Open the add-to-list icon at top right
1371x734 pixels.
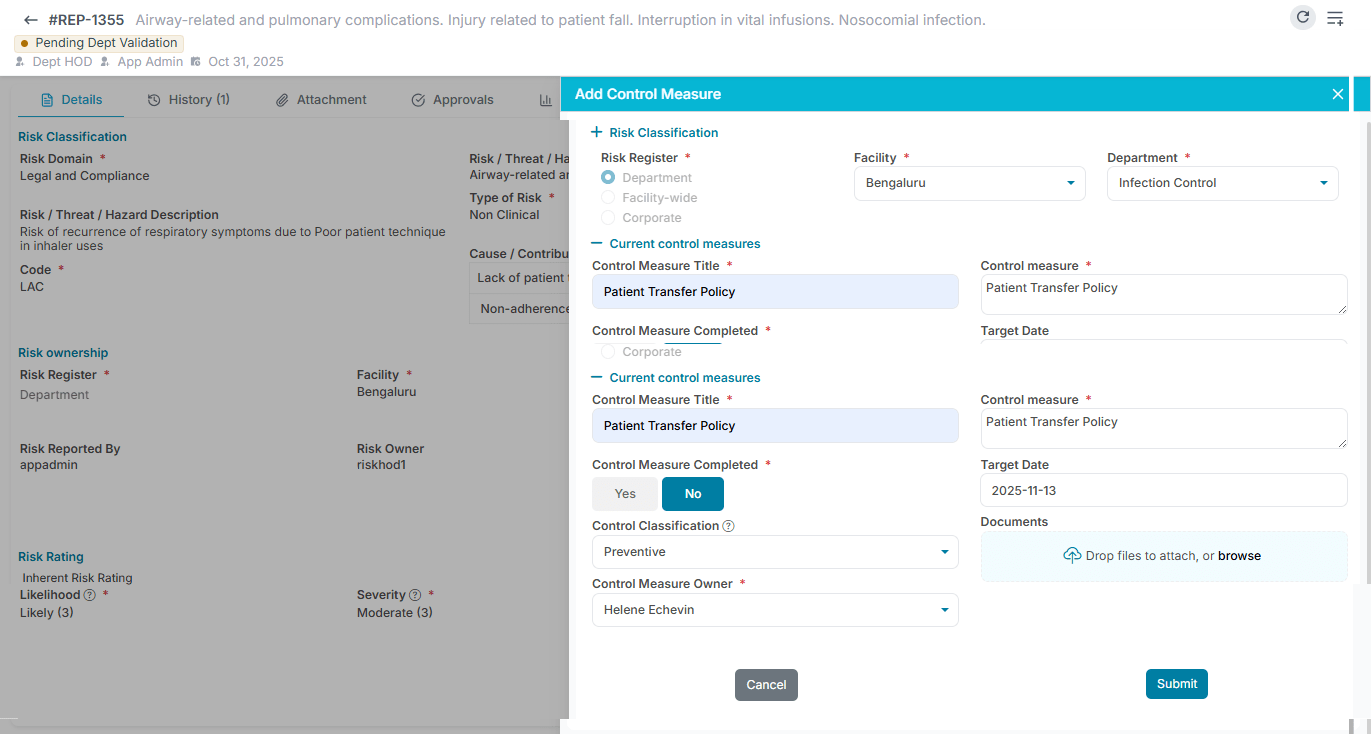click(x=1335, y=17)
